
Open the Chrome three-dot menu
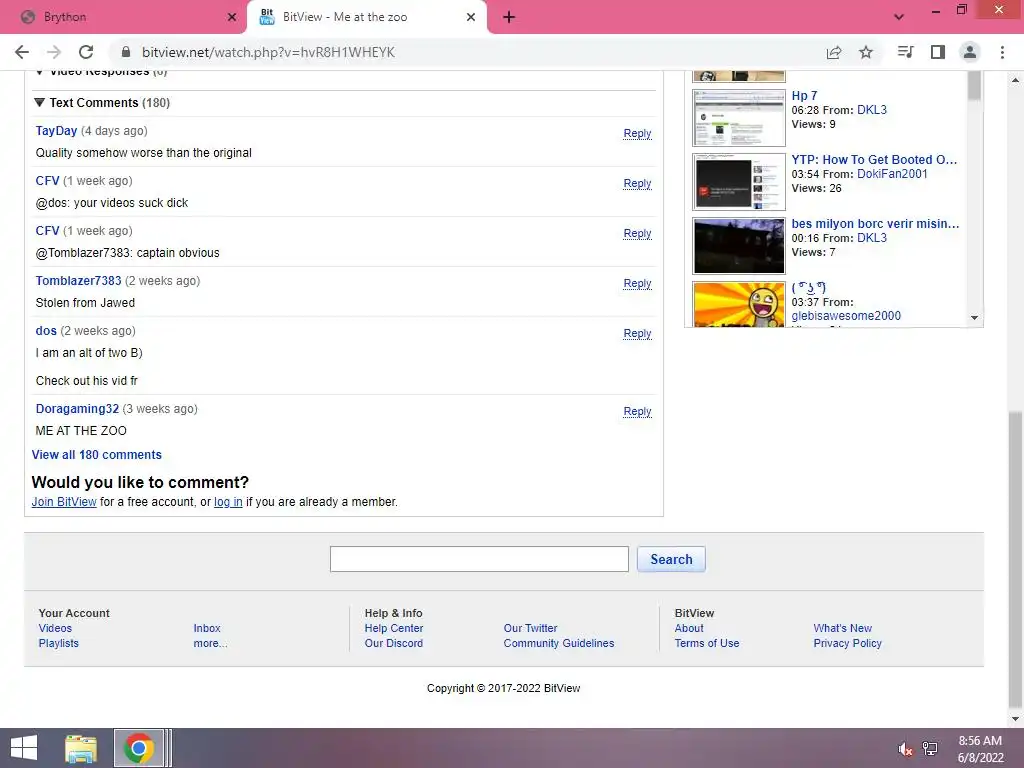(x=1002, y=52)
